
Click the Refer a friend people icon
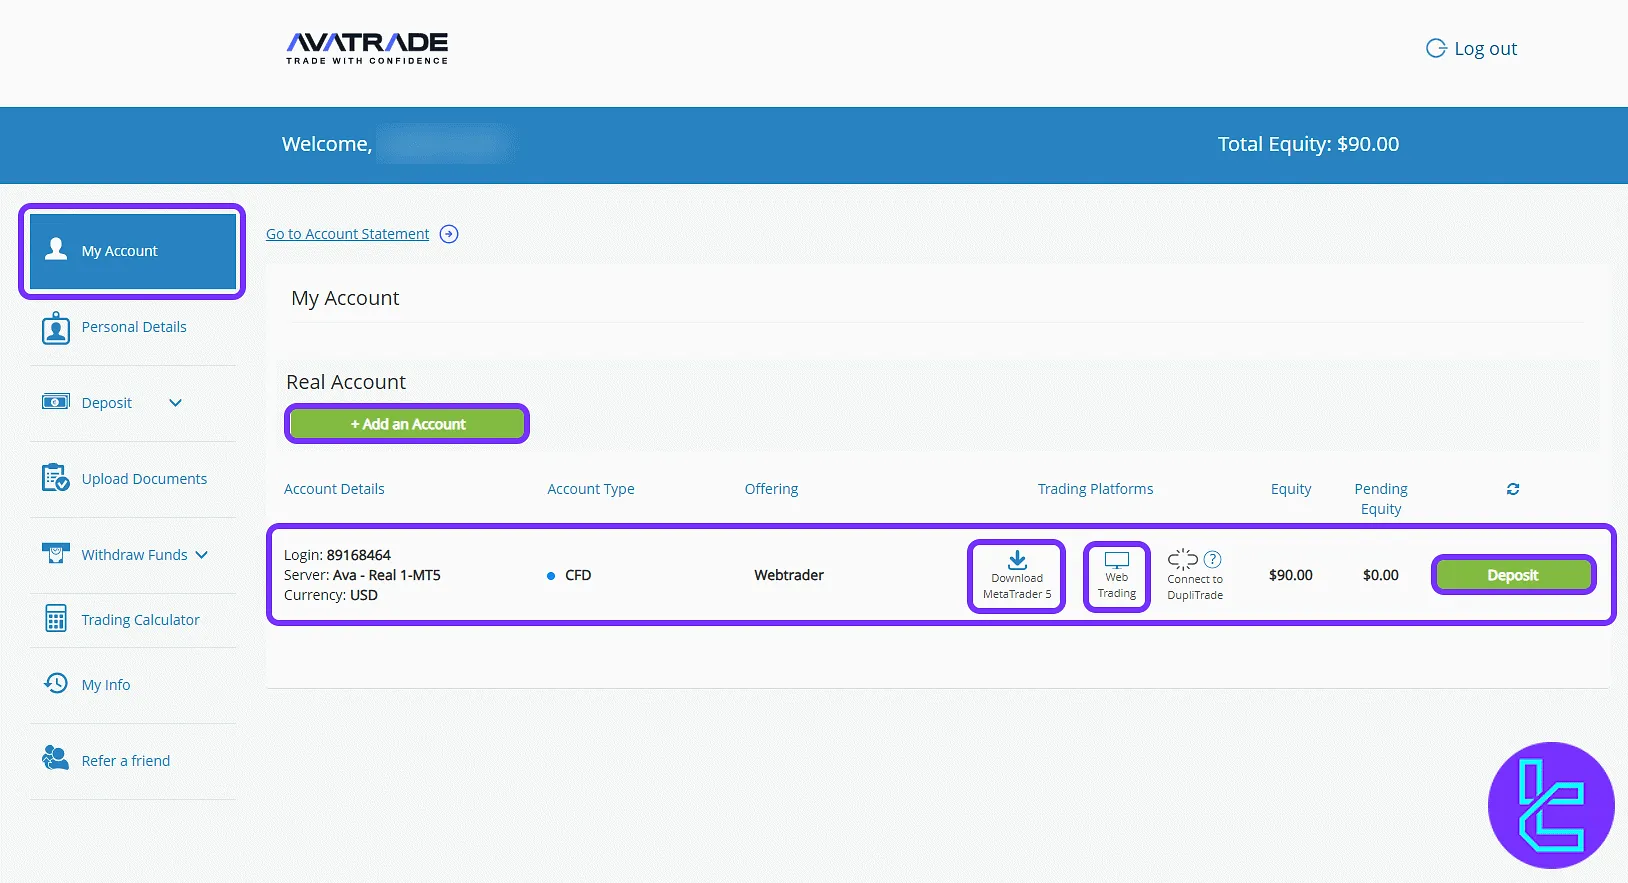coord(56,758)
